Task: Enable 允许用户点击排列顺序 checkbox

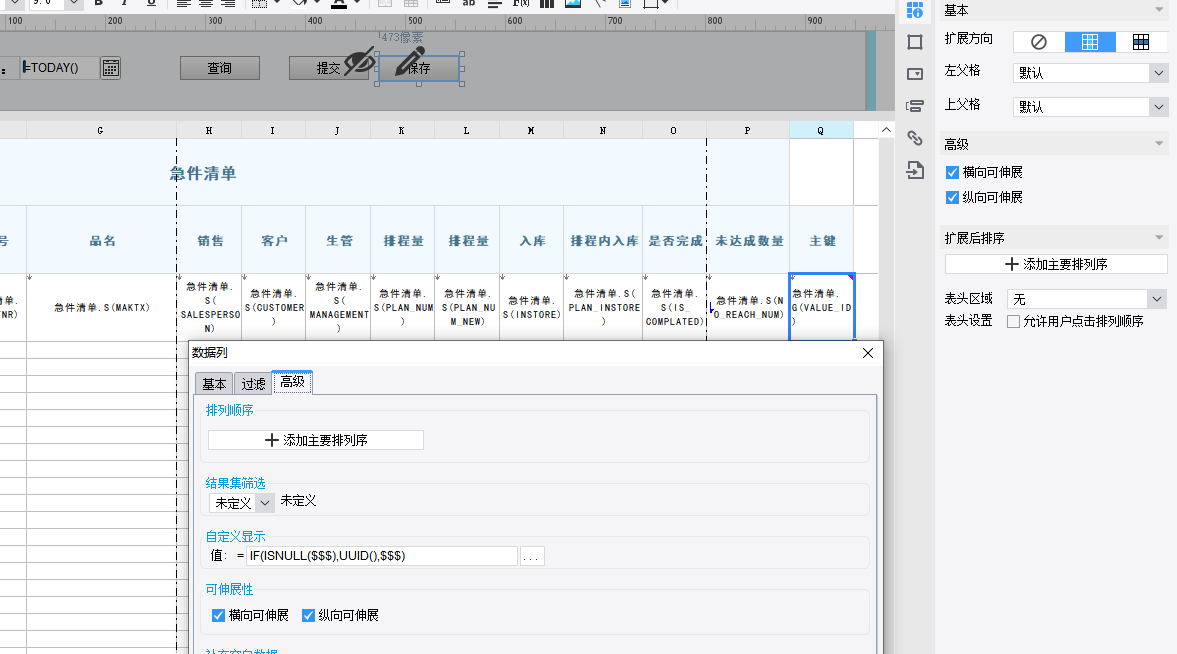Action: tap(1013, 321)
